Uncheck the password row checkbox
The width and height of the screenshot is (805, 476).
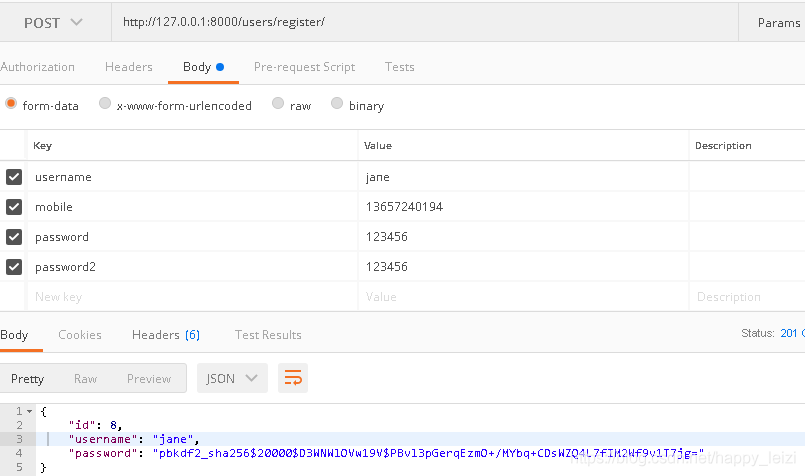click(x=14, y=237)
